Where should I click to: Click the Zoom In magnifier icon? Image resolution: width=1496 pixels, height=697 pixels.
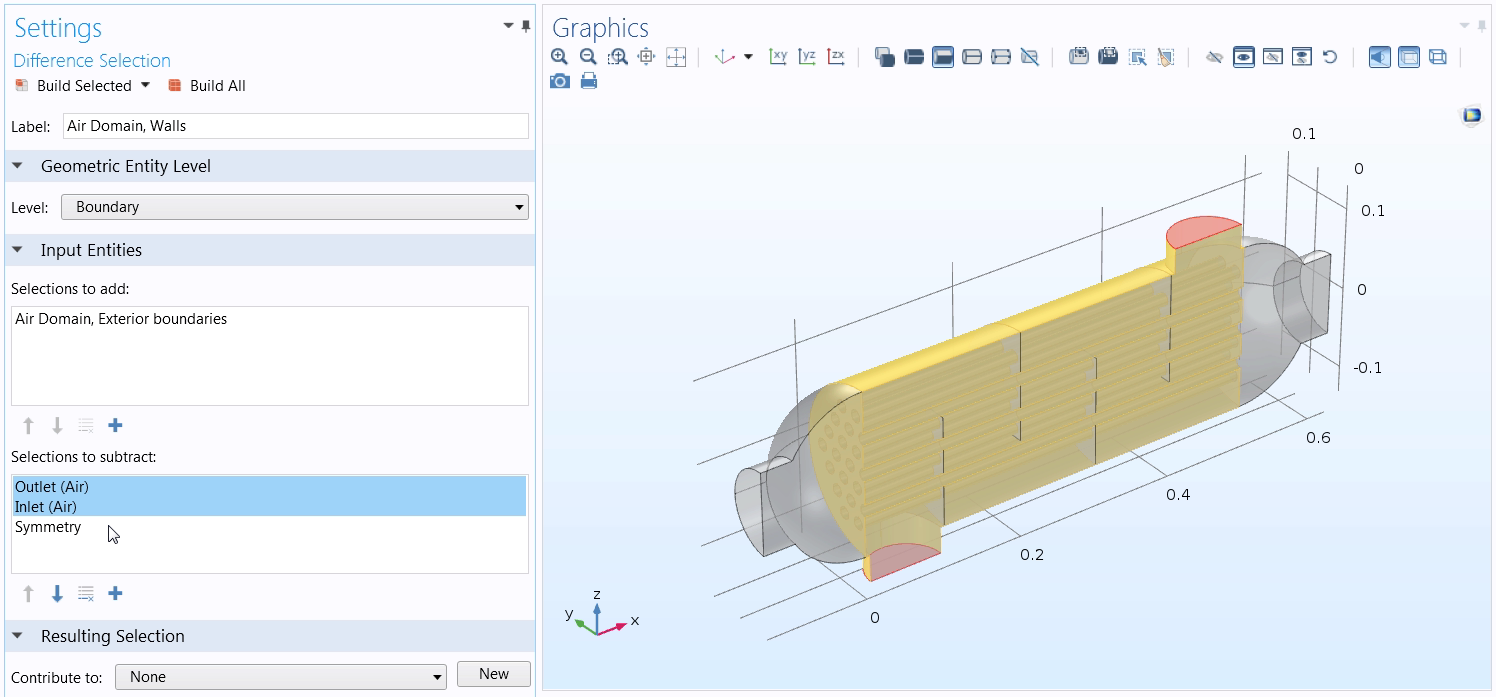[x=560, y=57]
